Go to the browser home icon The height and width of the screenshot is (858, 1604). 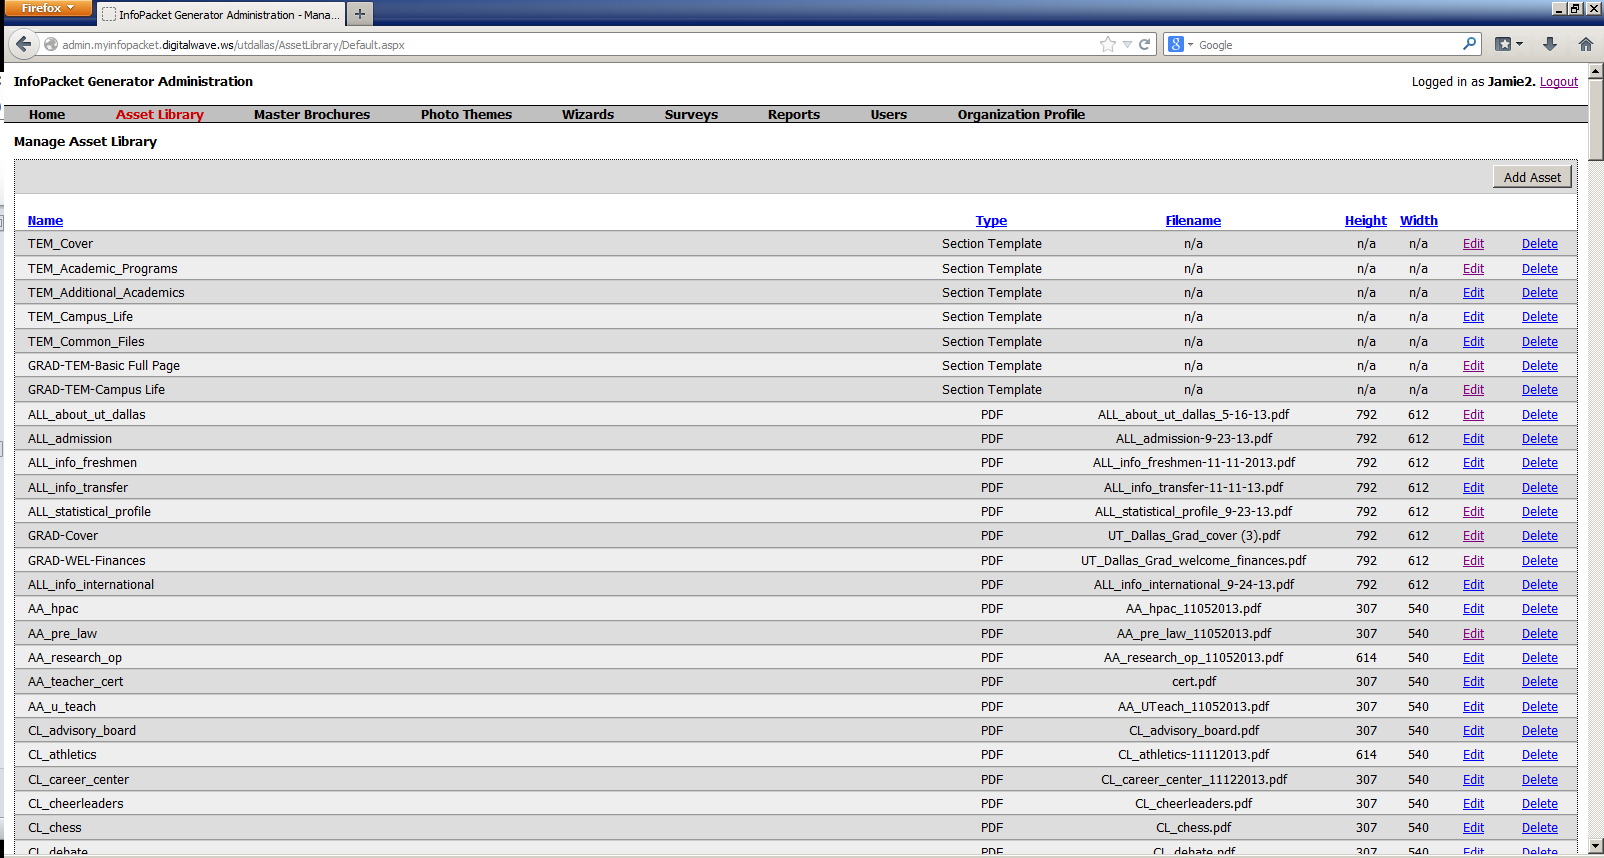pyautogui.click(x=1585, y=44)
